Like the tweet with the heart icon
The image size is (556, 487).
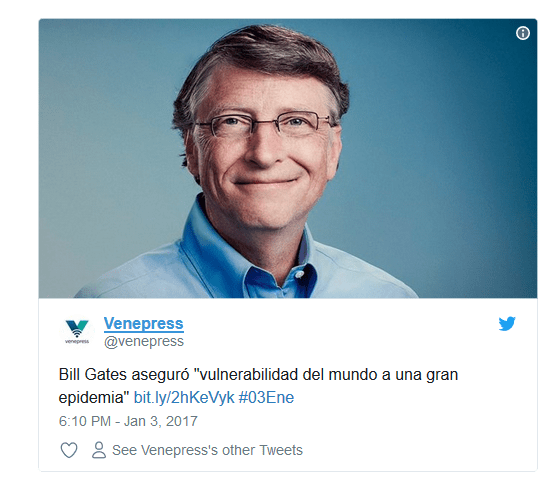point(69,450)
